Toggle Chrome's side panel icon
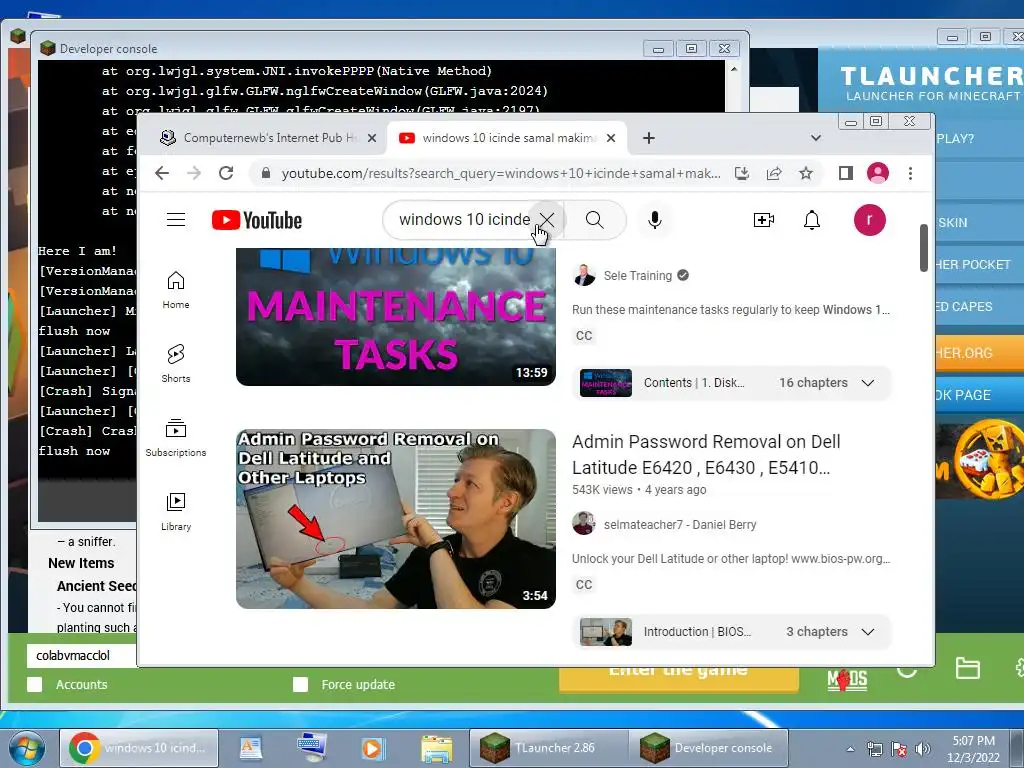 846,173
